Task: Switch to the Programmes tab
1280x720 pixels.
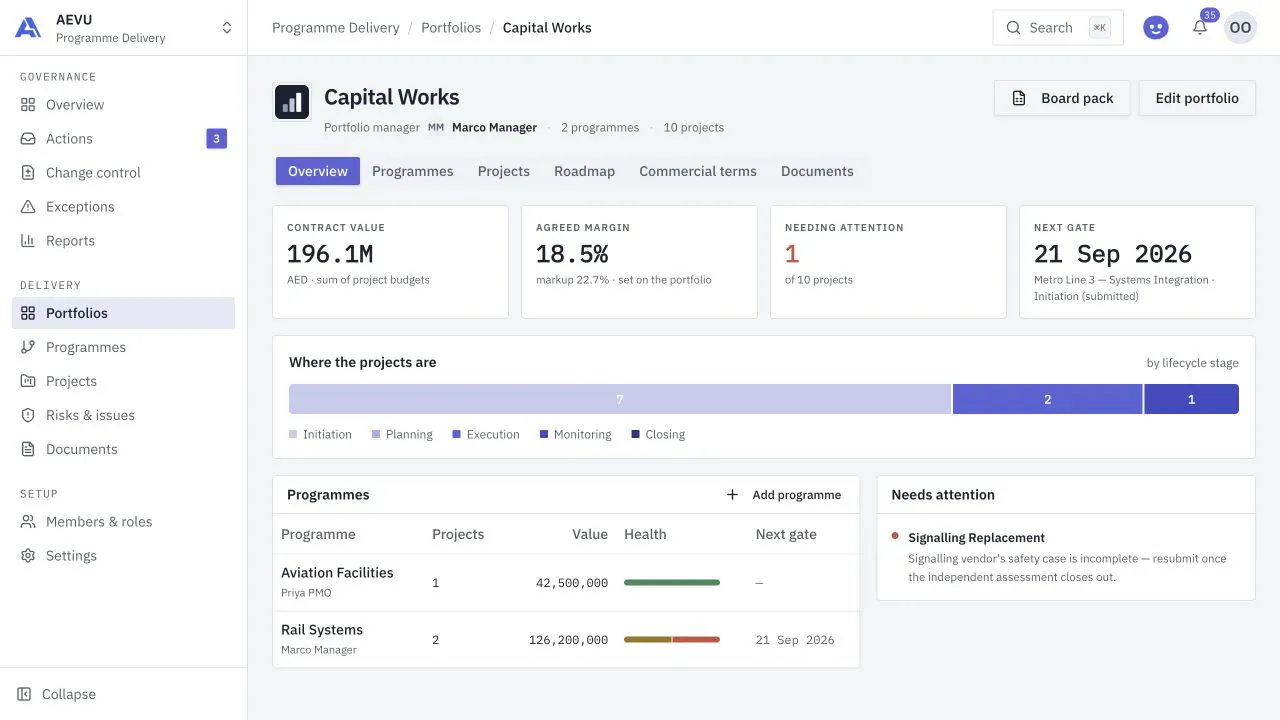Action: pyautogui.click(x=413, y=171)
